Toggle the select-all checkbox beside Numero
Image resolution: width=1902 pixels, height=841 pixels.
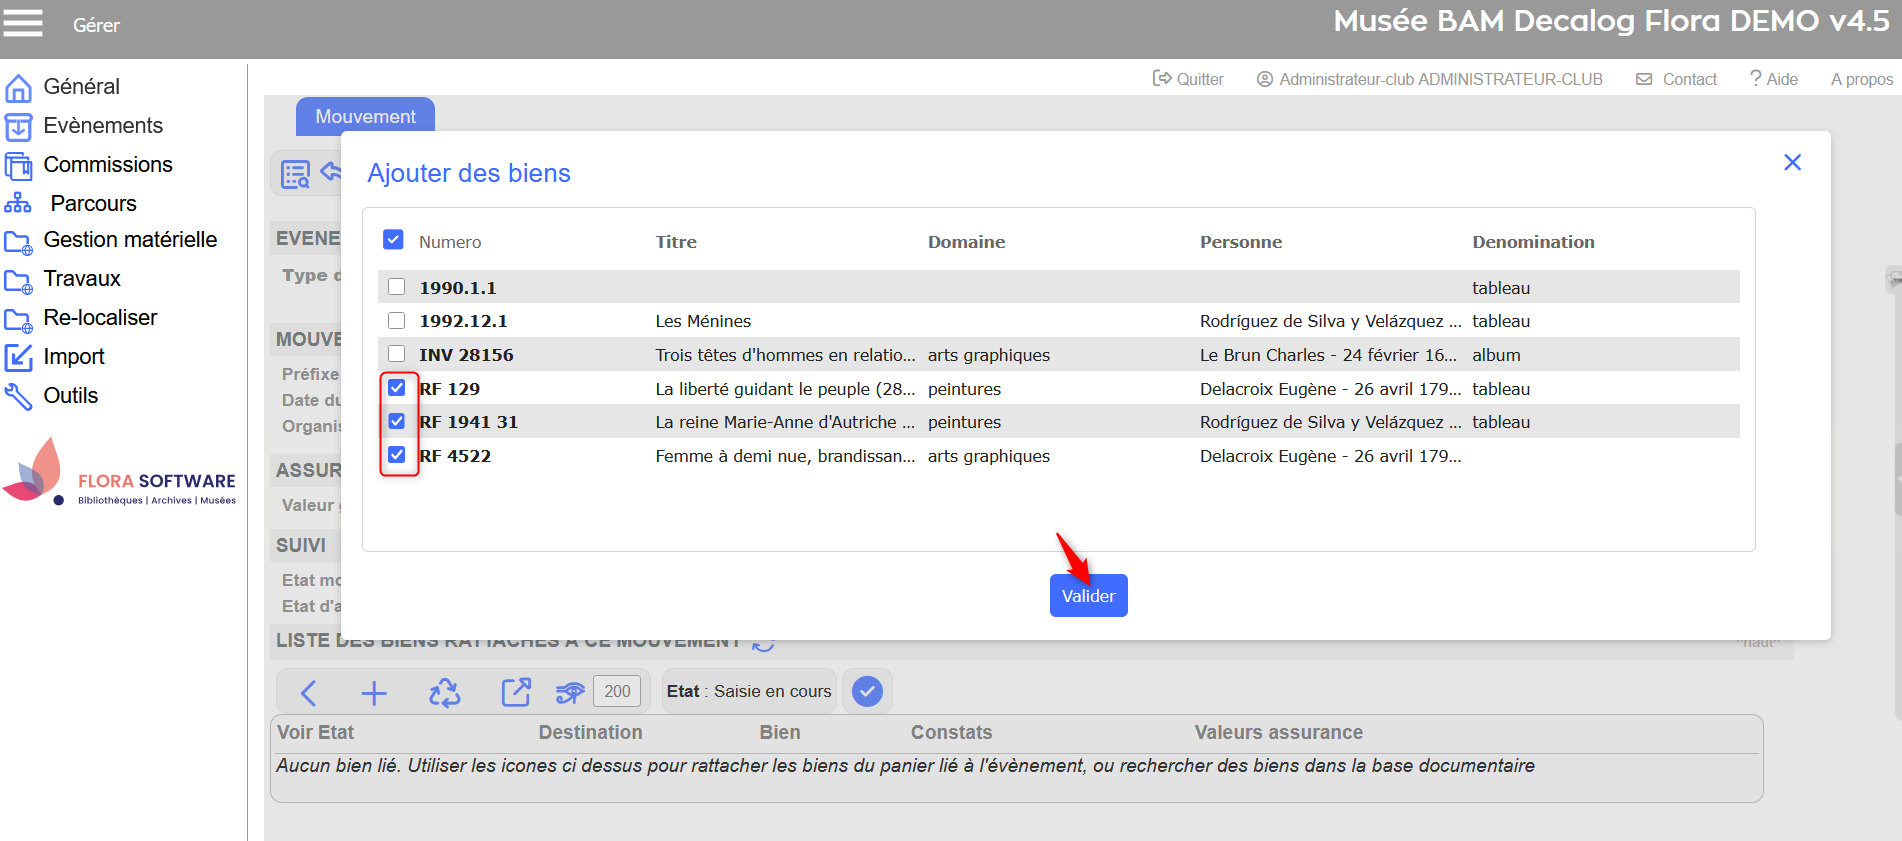click(393, 240)
